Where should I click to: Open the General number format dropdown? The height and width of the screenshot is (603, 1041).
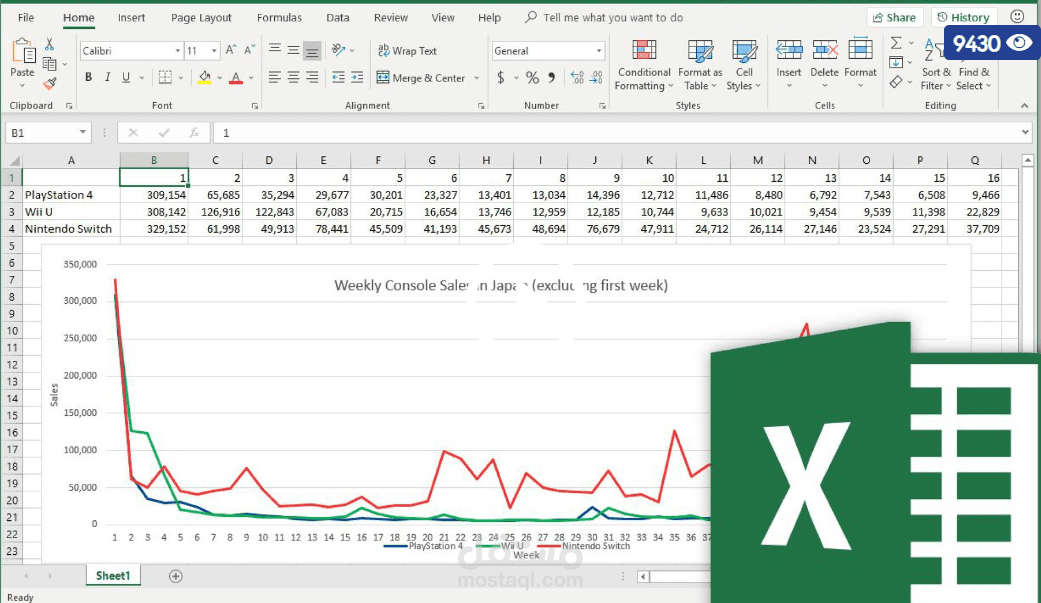pos(599,50)
